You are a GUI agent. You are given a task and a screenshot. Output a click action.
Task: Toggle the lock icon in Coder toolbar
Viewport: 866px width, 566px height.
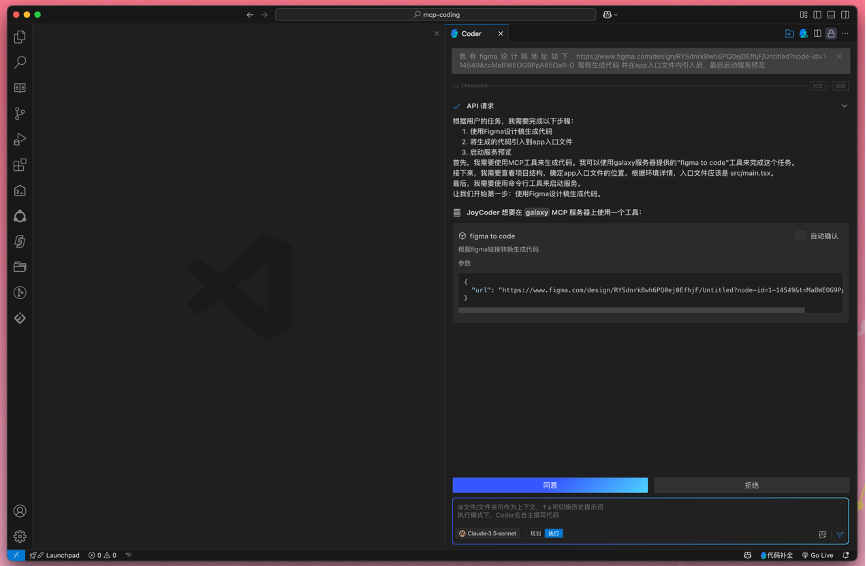831,34
